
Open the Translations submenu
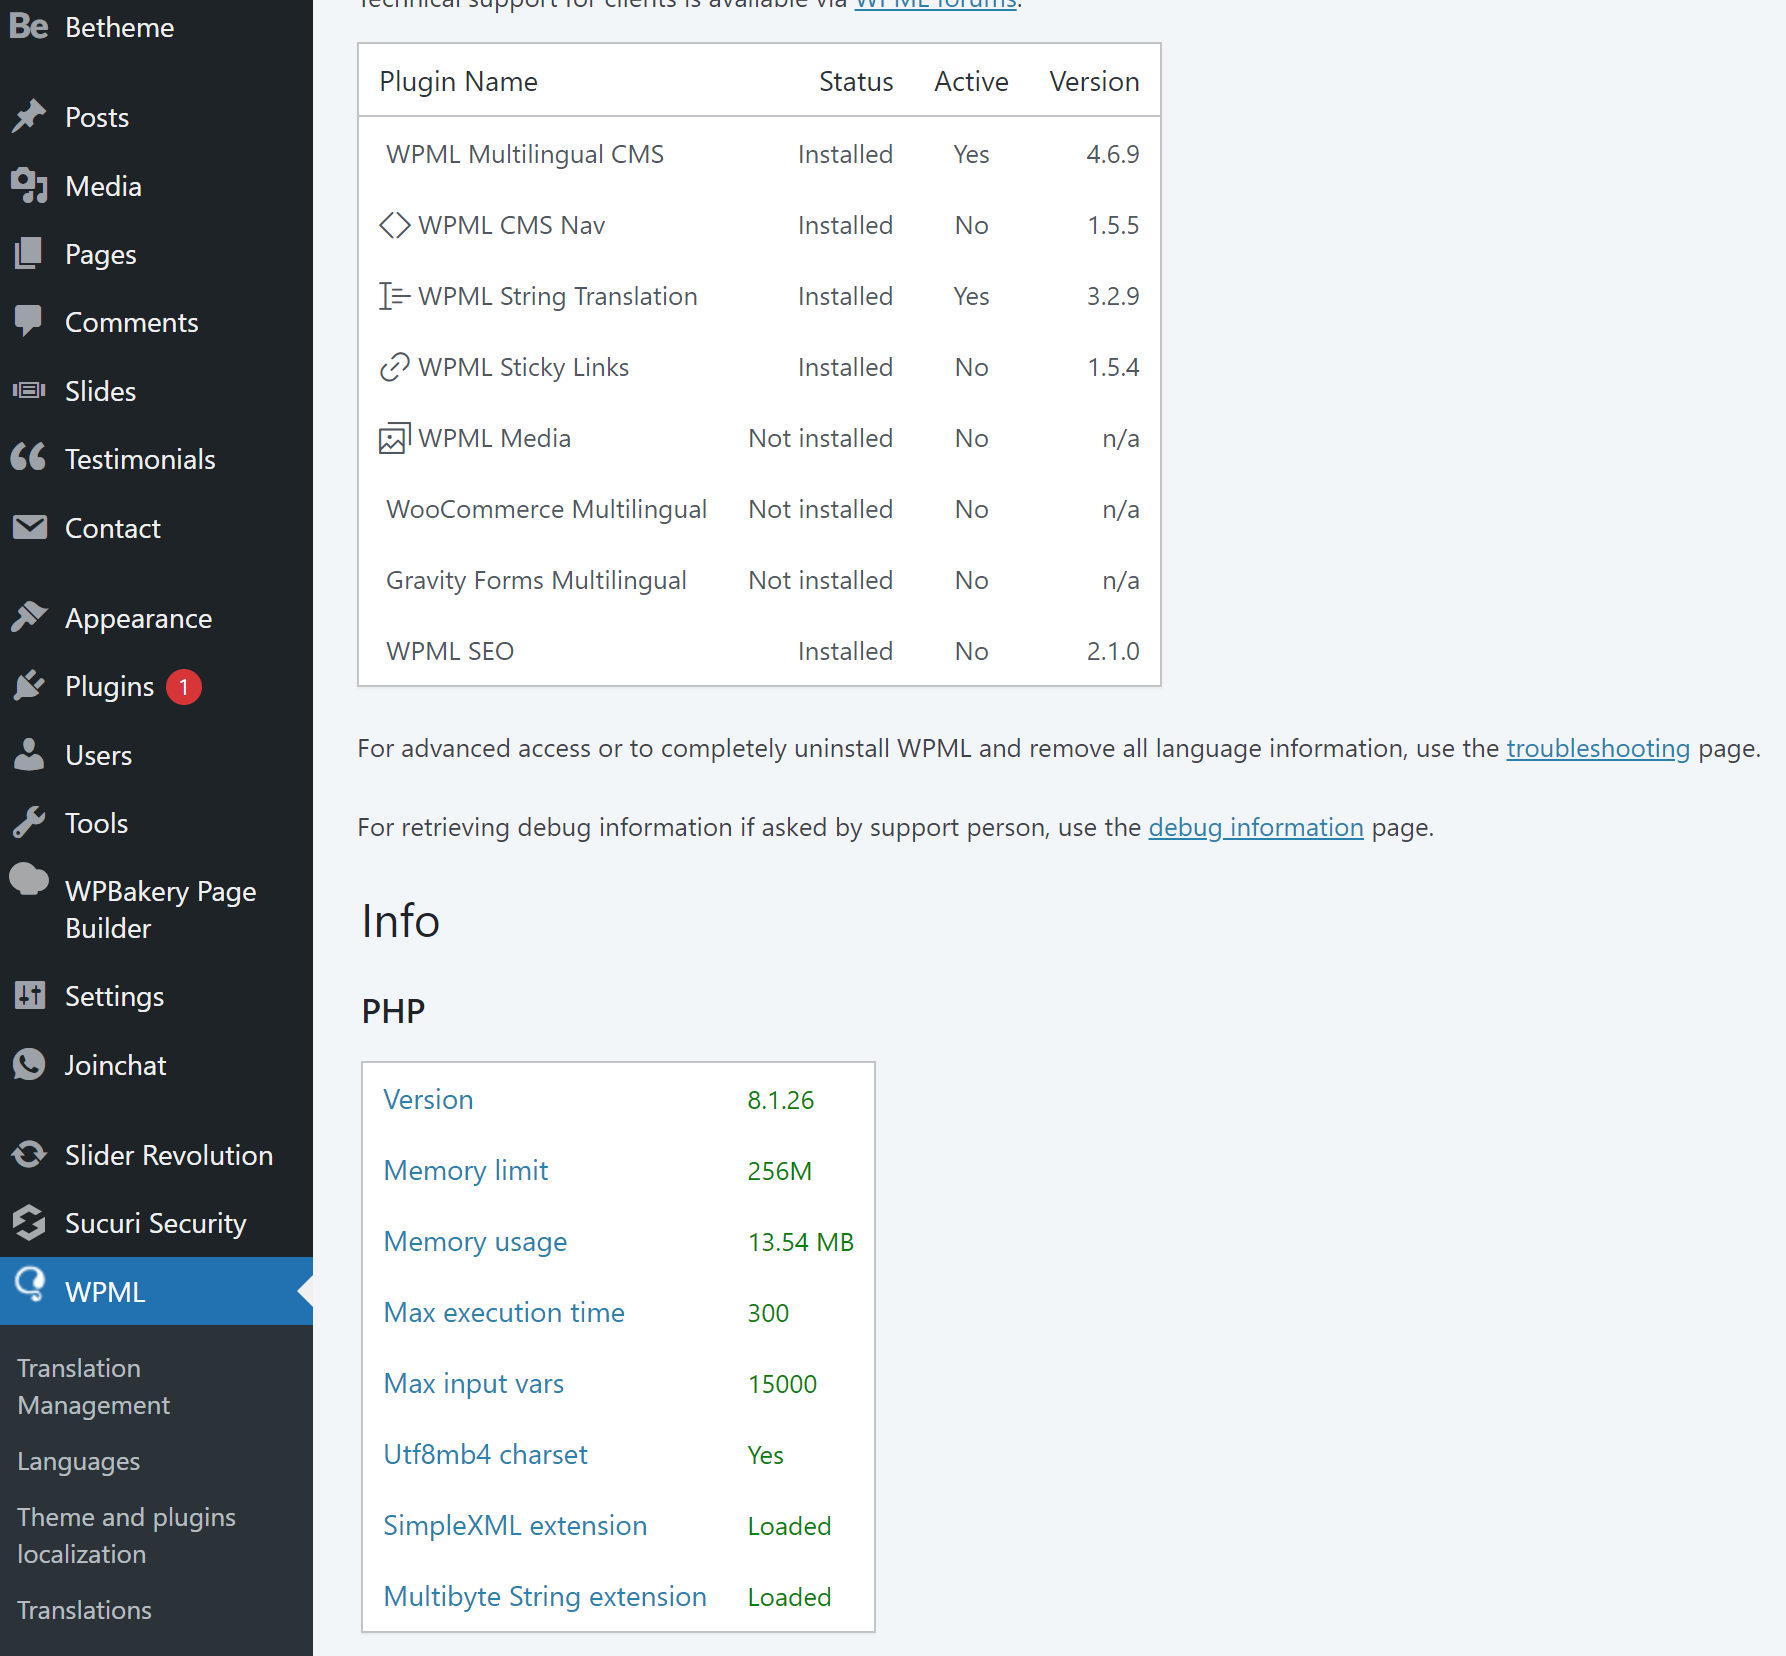coord(85,1610)
